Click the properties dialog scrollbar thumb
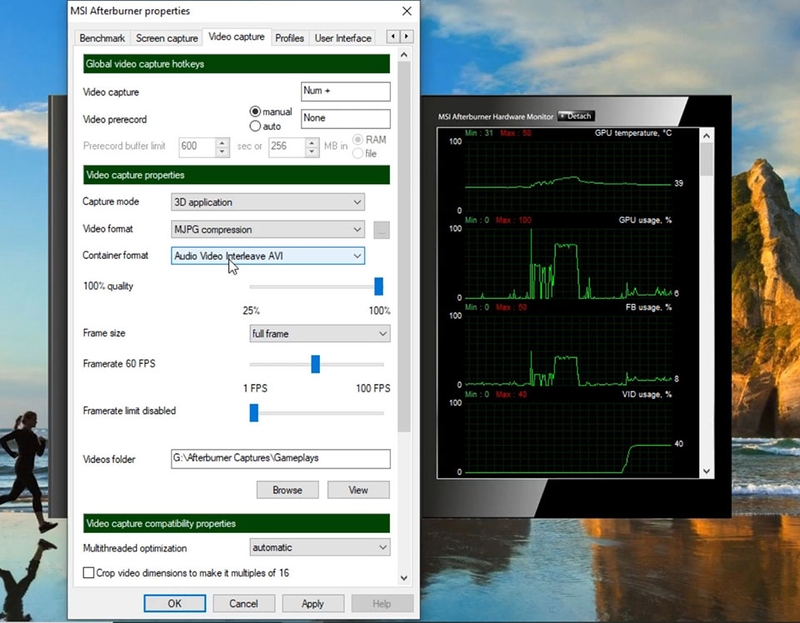 click(404, 246)
